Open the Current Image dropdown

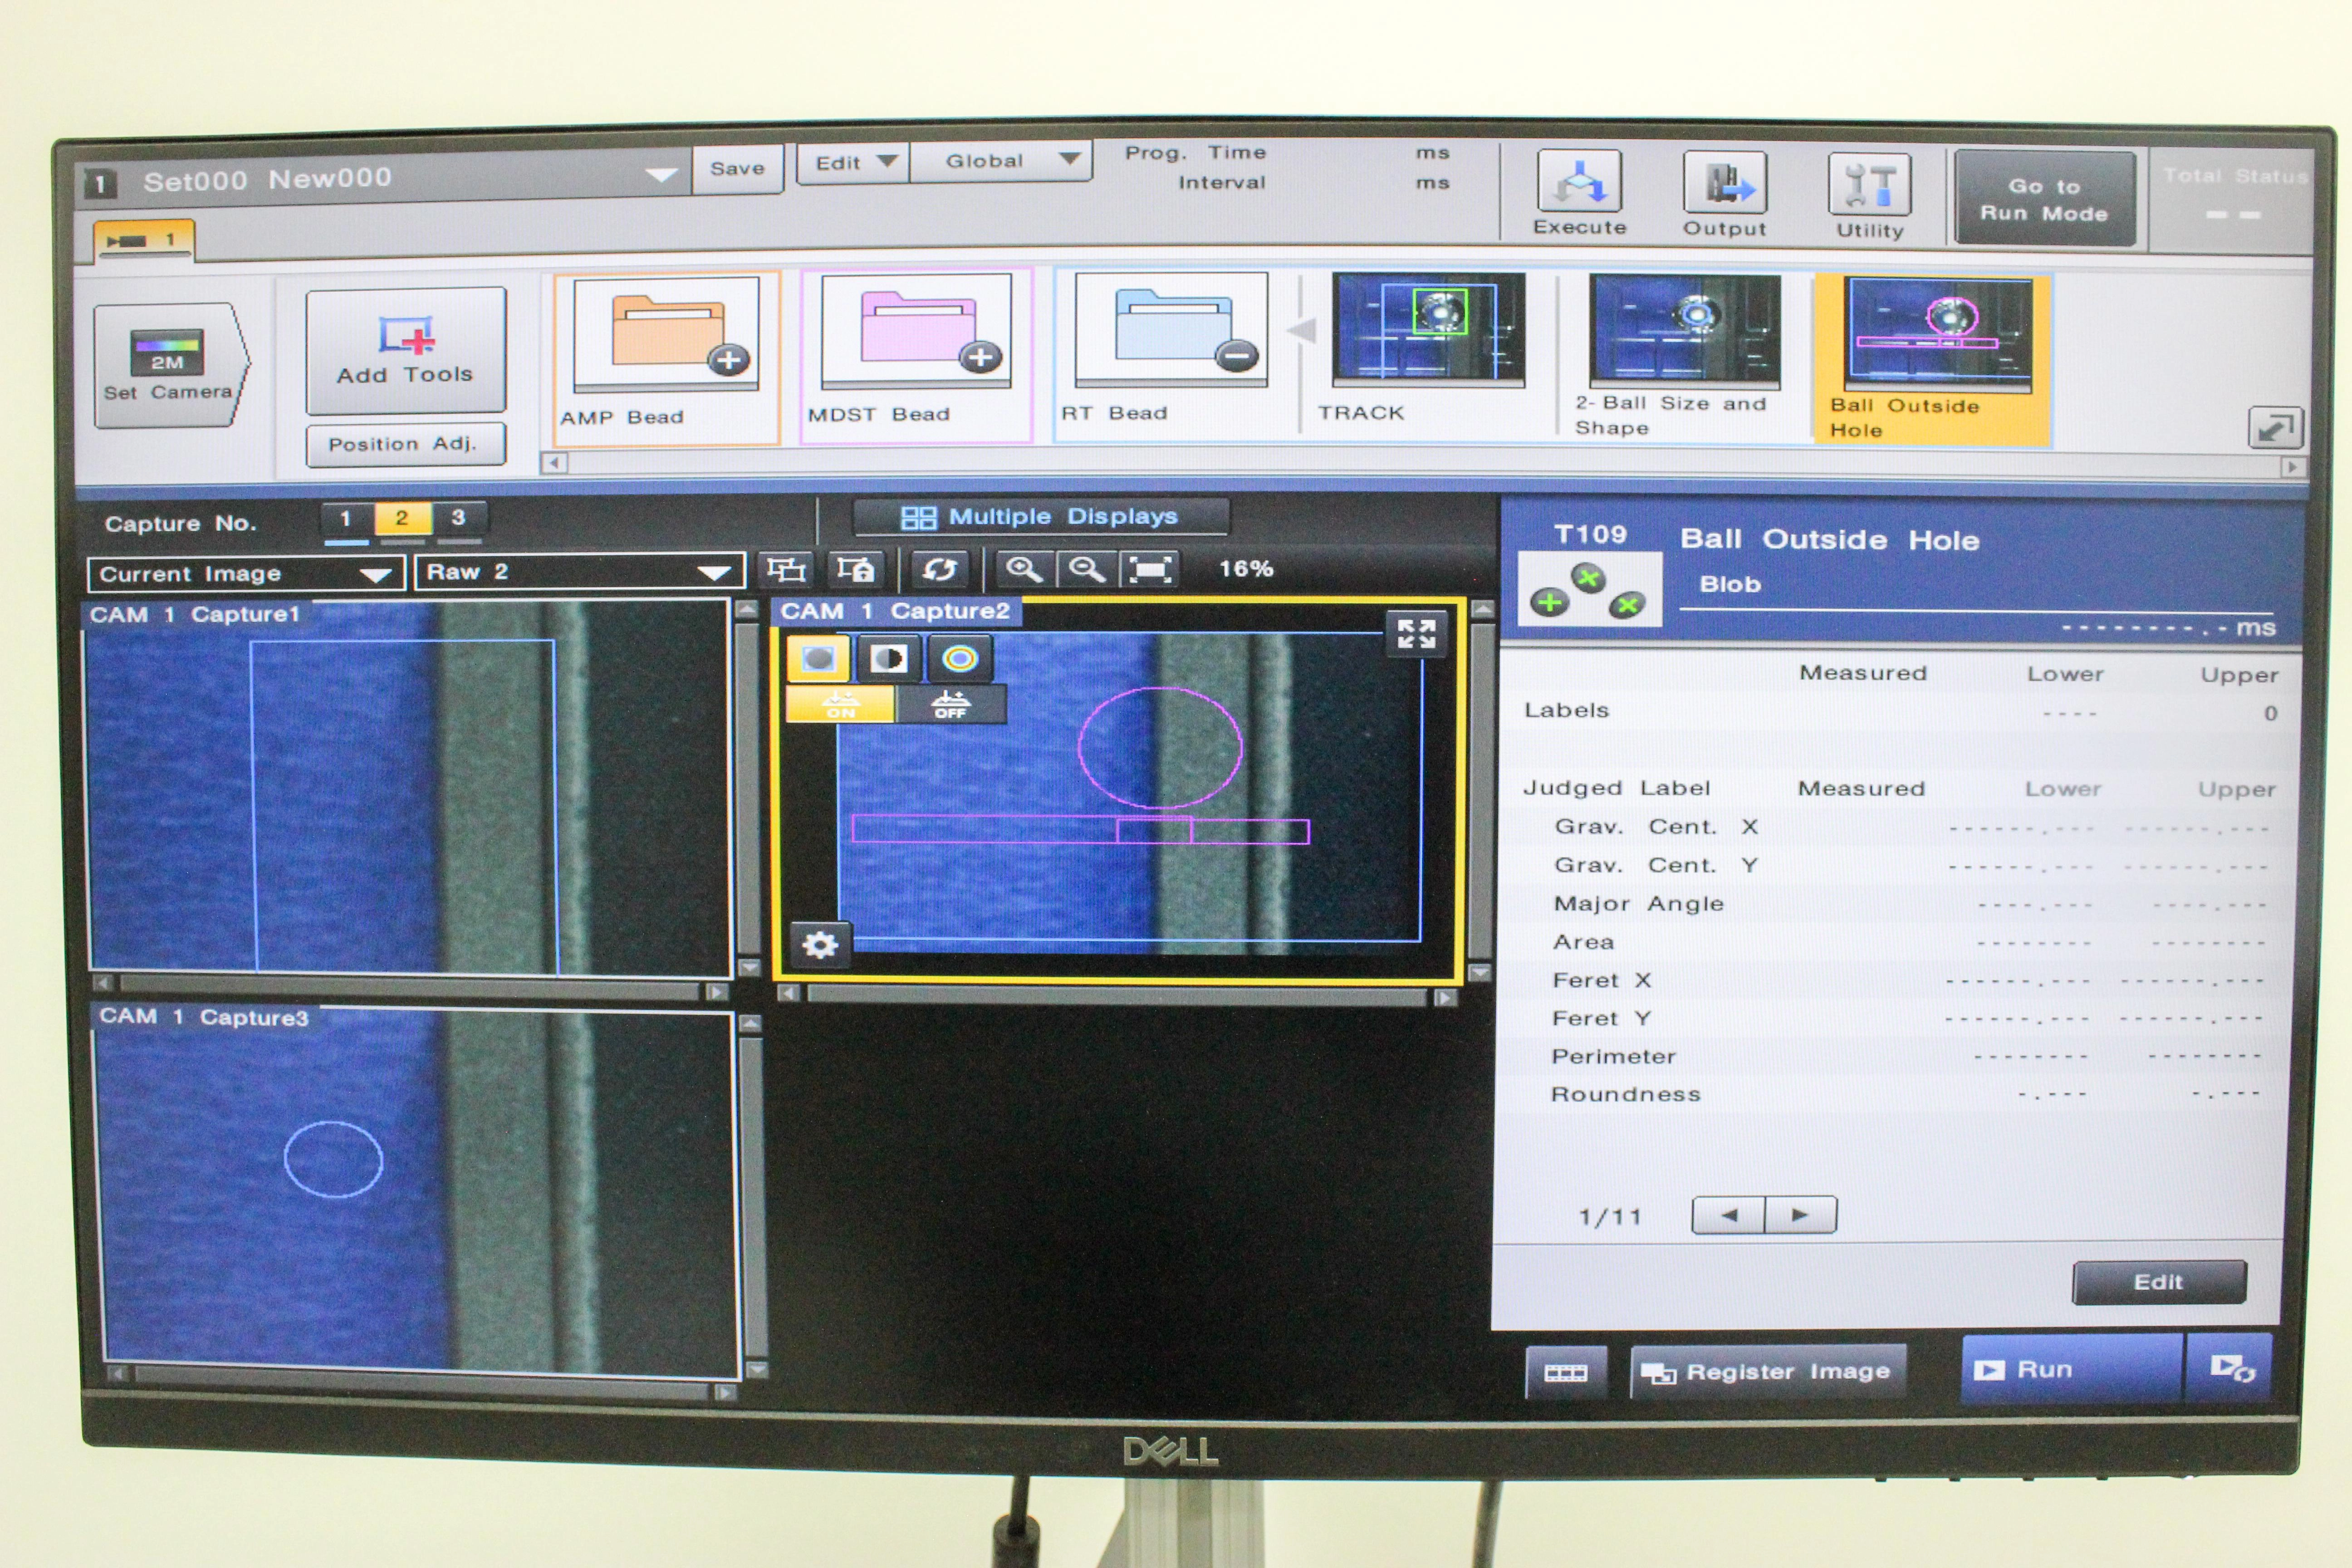(x=245, y=574)
